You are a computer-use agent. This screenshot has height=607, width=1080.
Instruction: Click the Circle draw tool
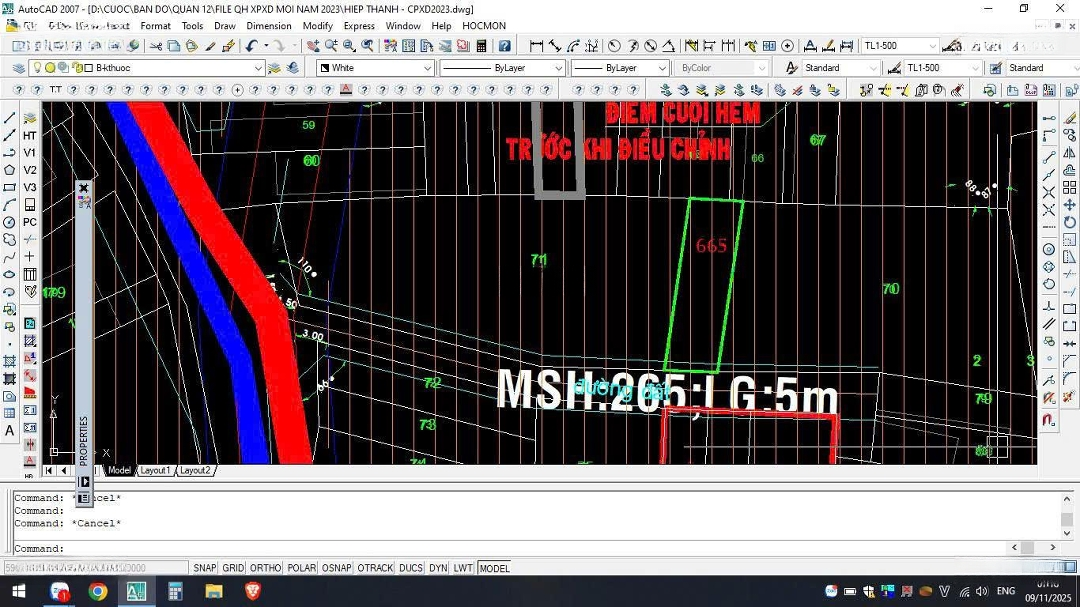tap(9, 222)
